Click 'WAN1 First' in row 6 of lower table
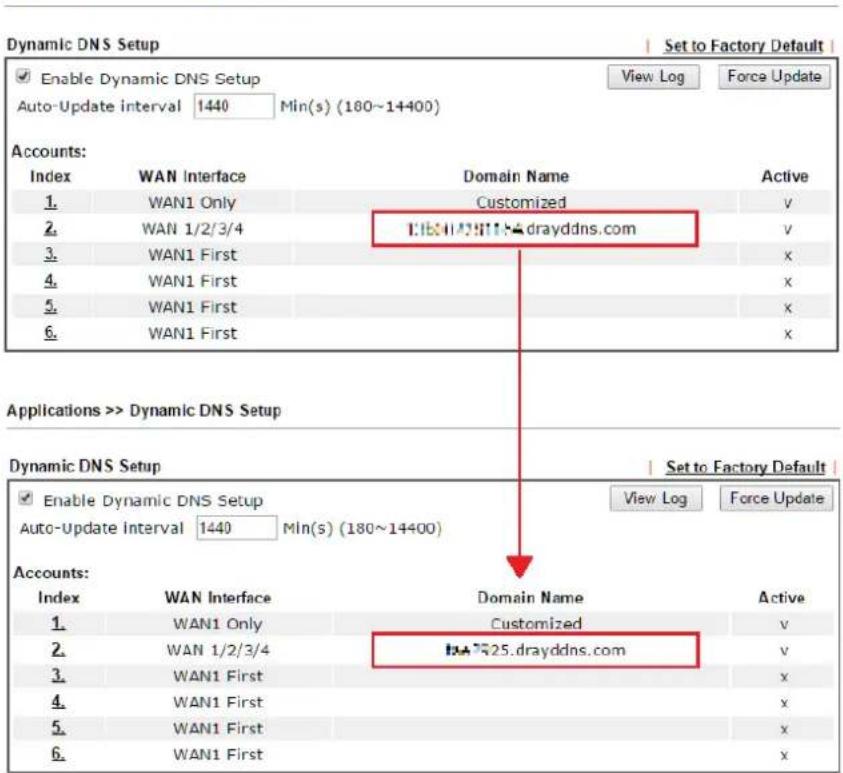Viewport: 843px width, 773px height. (218, 754)
